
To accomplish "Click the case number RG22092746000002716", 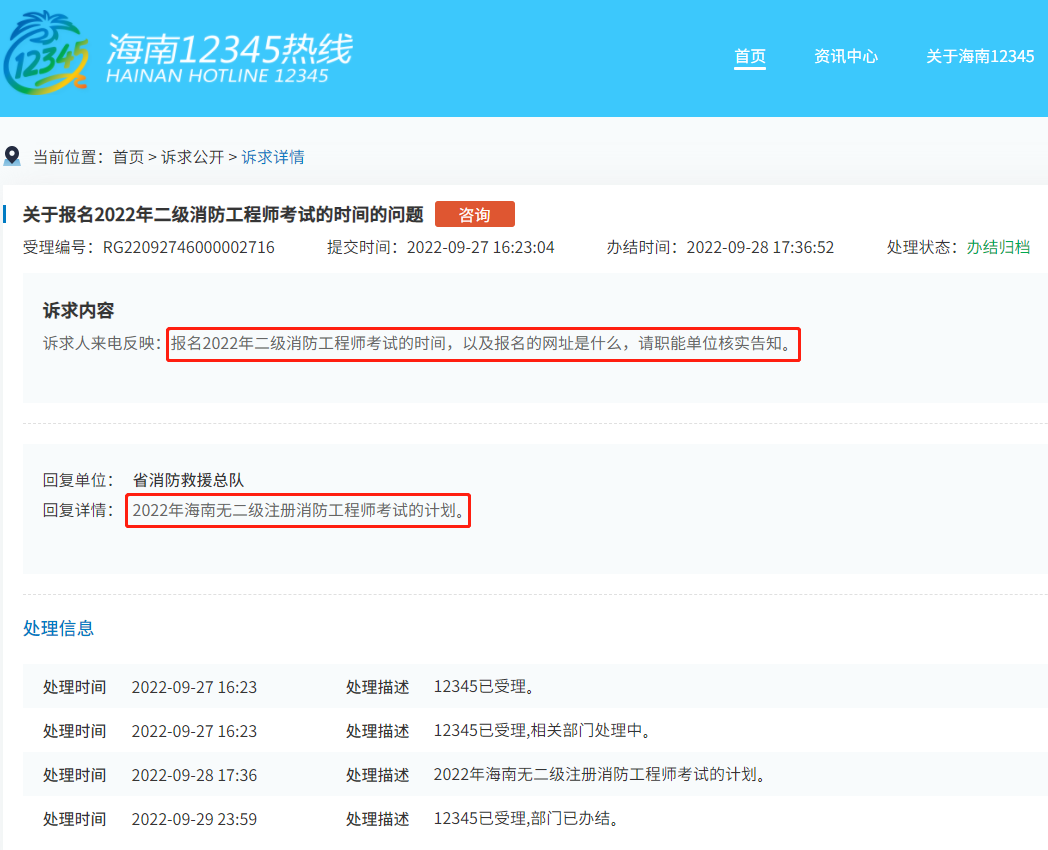I will 188,247.
